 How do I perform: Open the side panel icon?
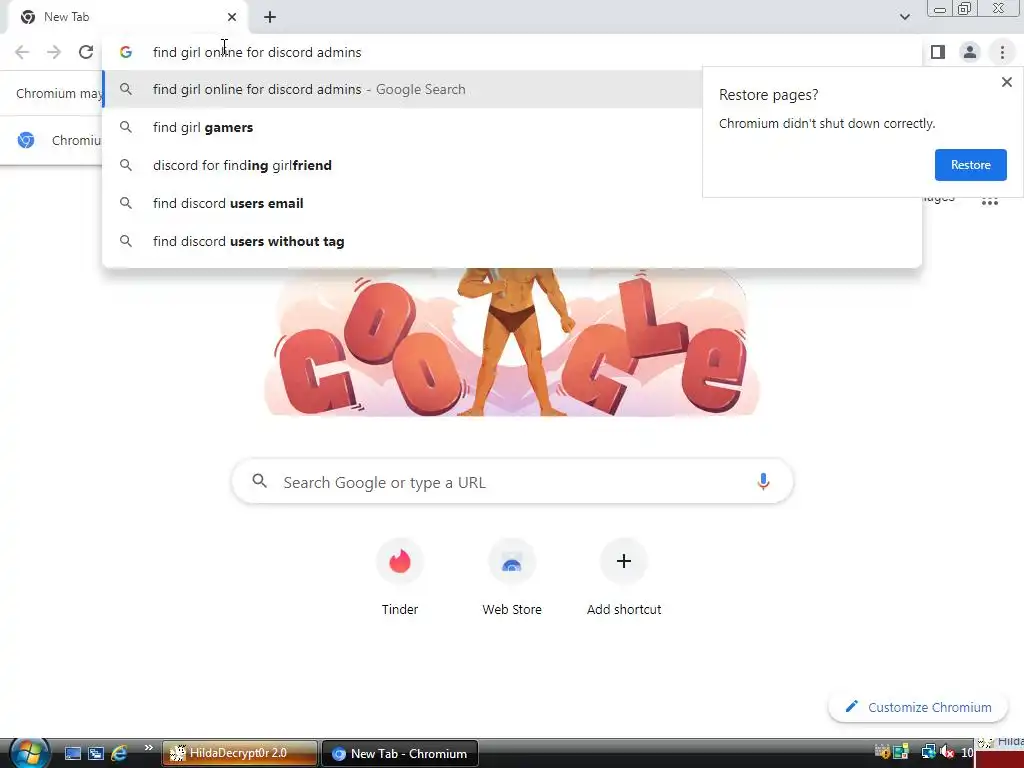click(x=938, y=52)
